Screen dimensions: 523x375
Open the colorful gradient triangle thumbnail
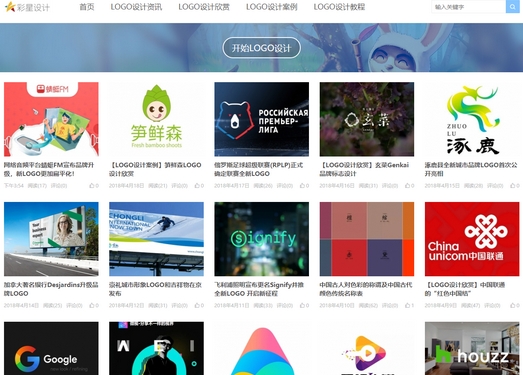[262, 348]
